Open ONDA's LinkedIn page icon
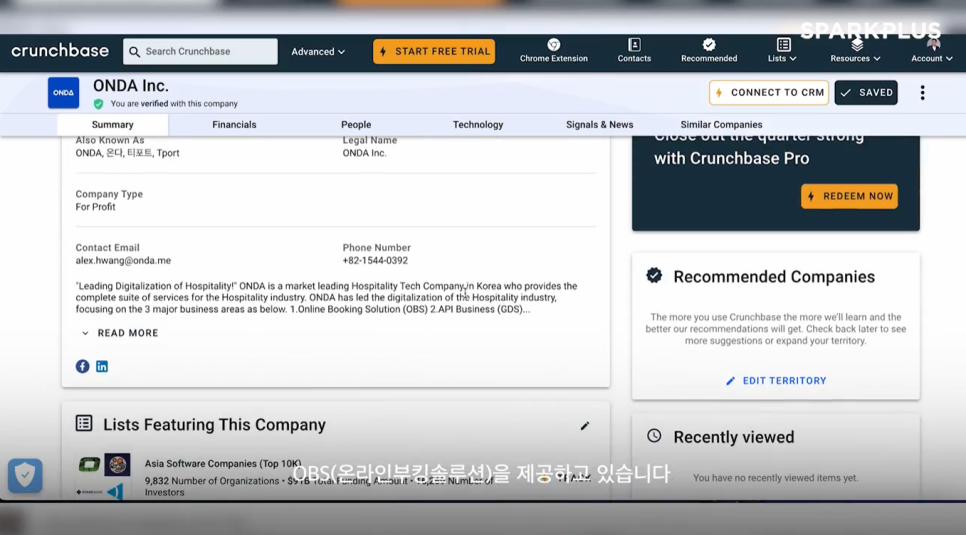Viewport: 966px width, 535px height. pyautogui.click(x=102, y=366)
